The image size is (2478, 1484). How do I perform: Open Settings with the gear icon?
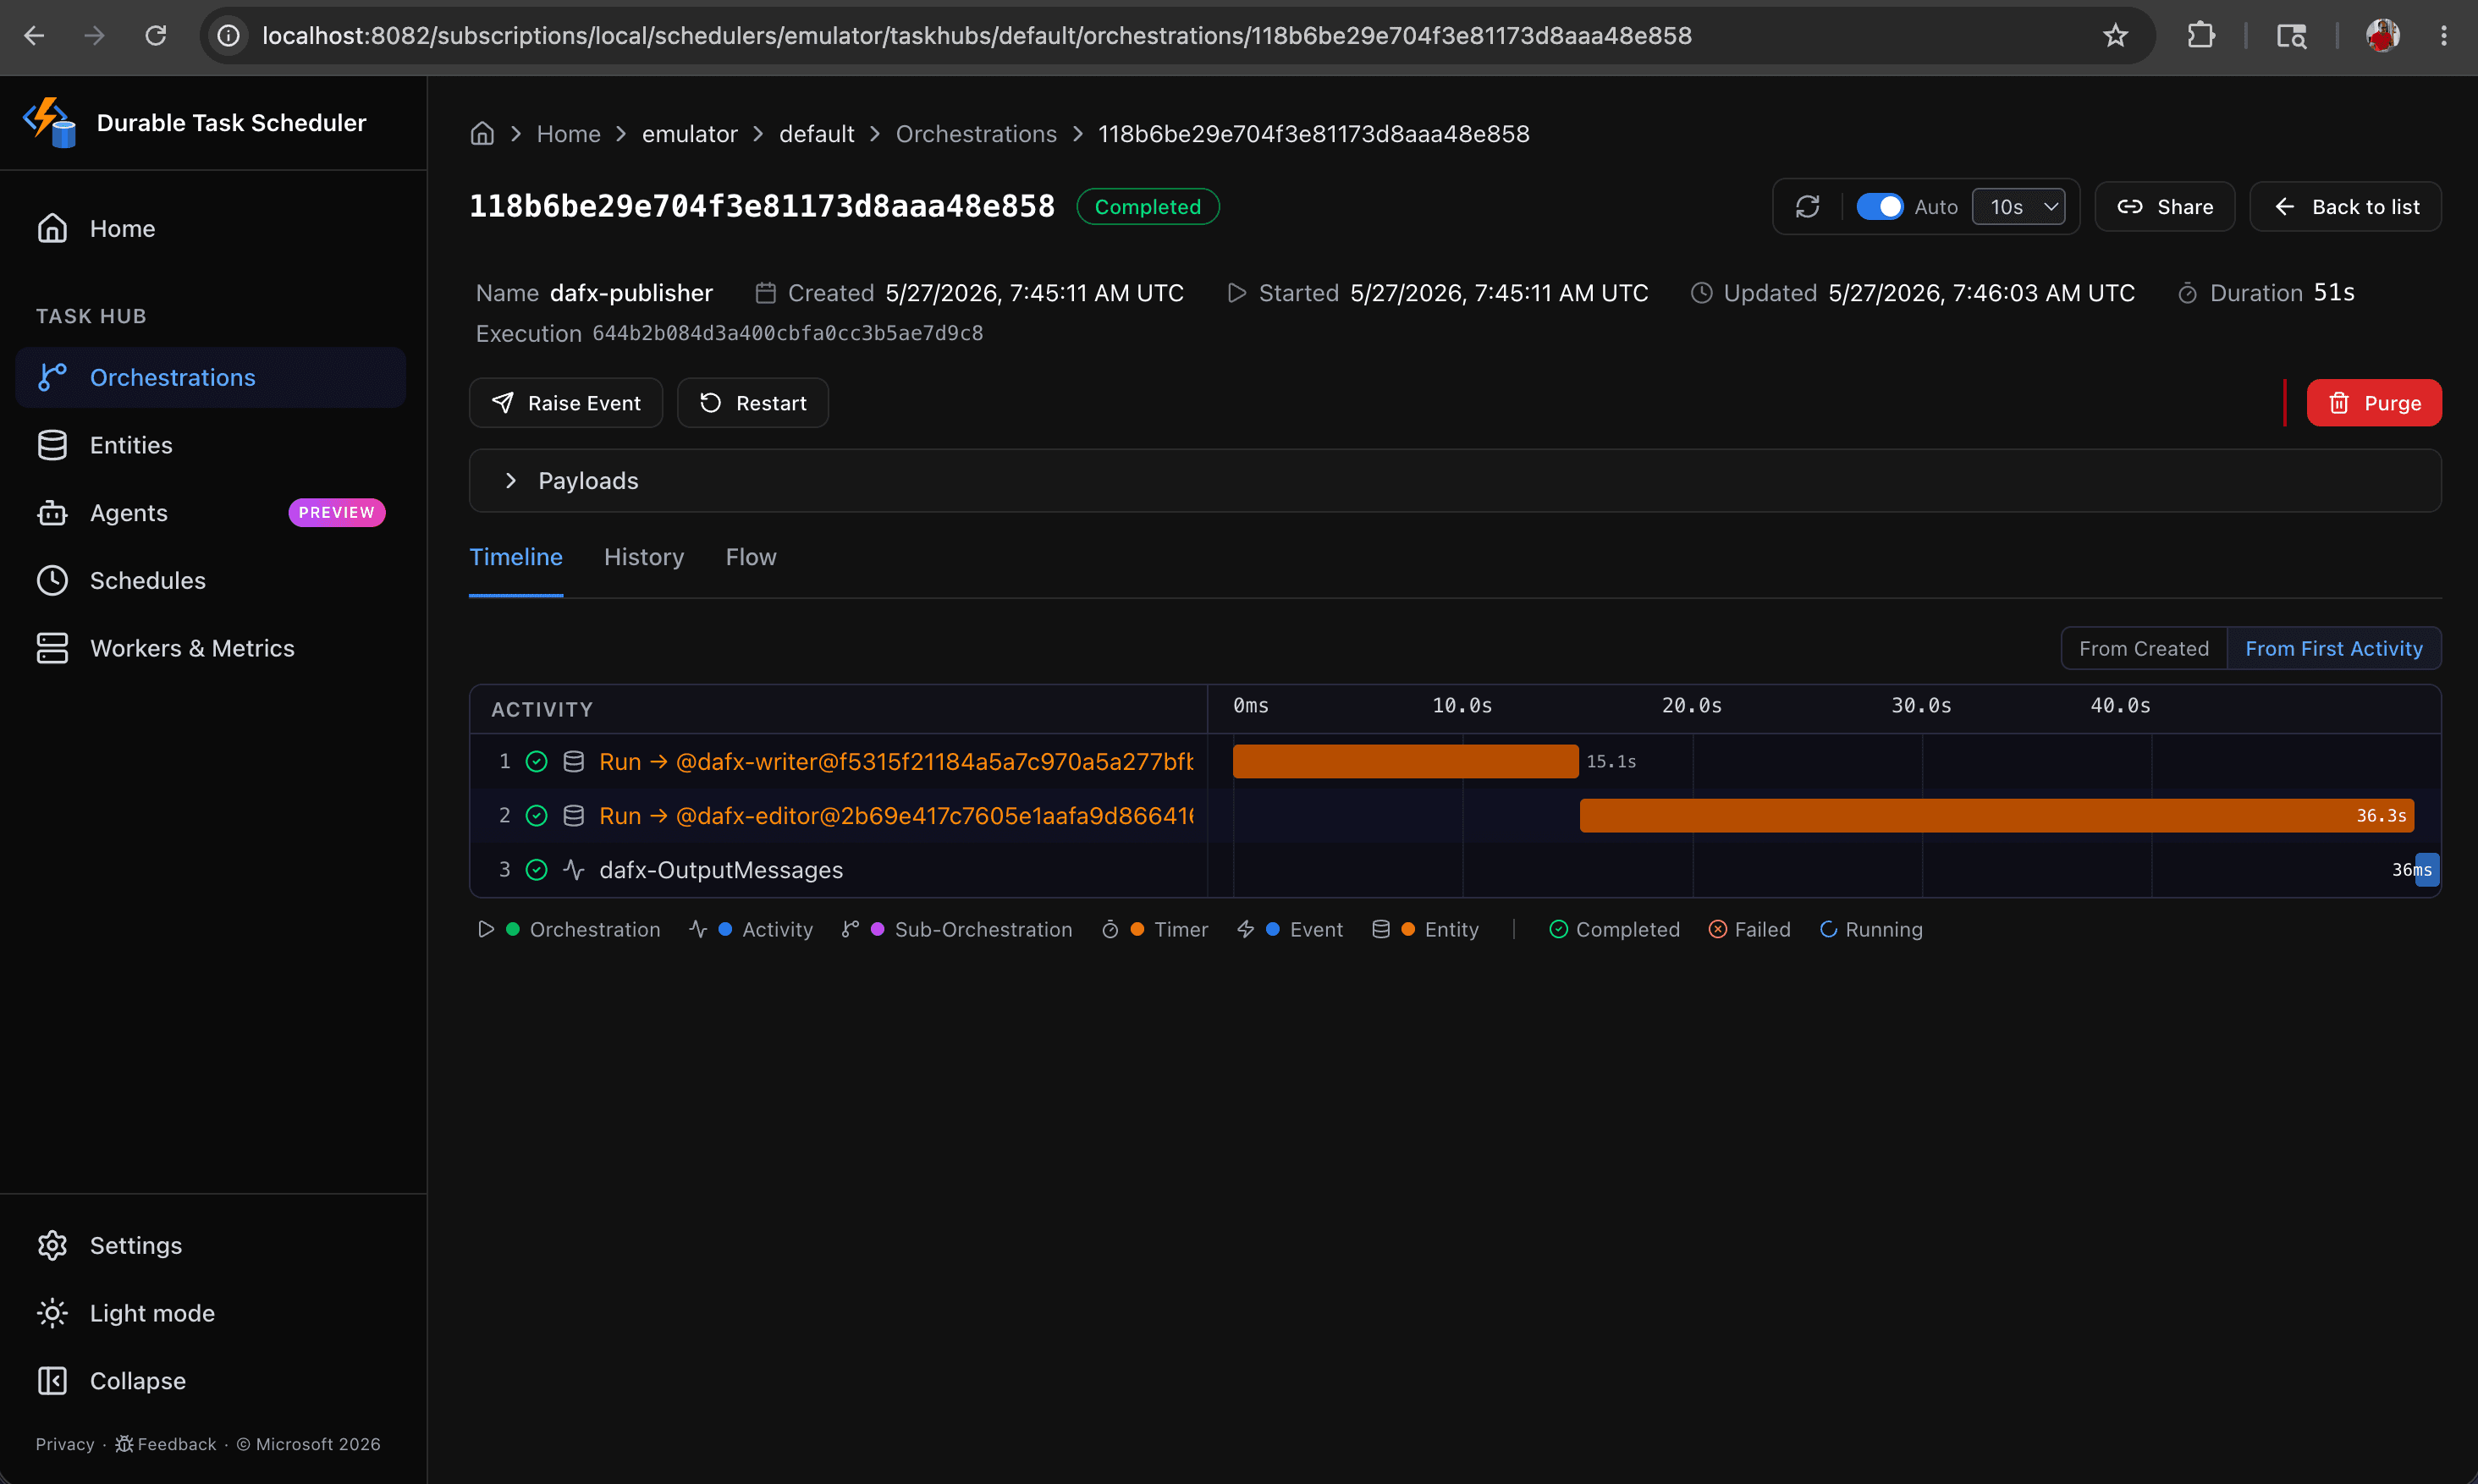(52, 1246)
